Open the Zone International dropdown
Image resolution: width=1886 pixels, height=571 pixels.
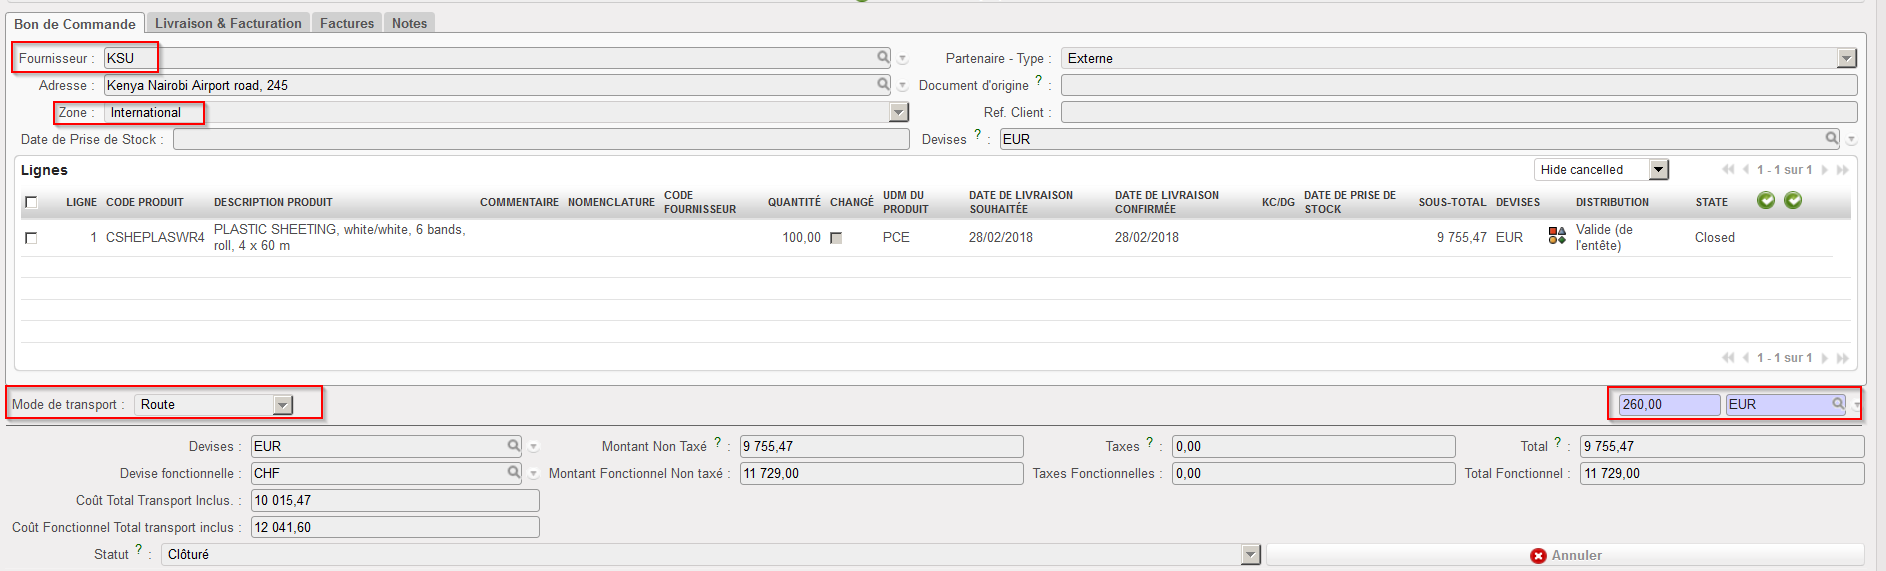click(898, 113)
